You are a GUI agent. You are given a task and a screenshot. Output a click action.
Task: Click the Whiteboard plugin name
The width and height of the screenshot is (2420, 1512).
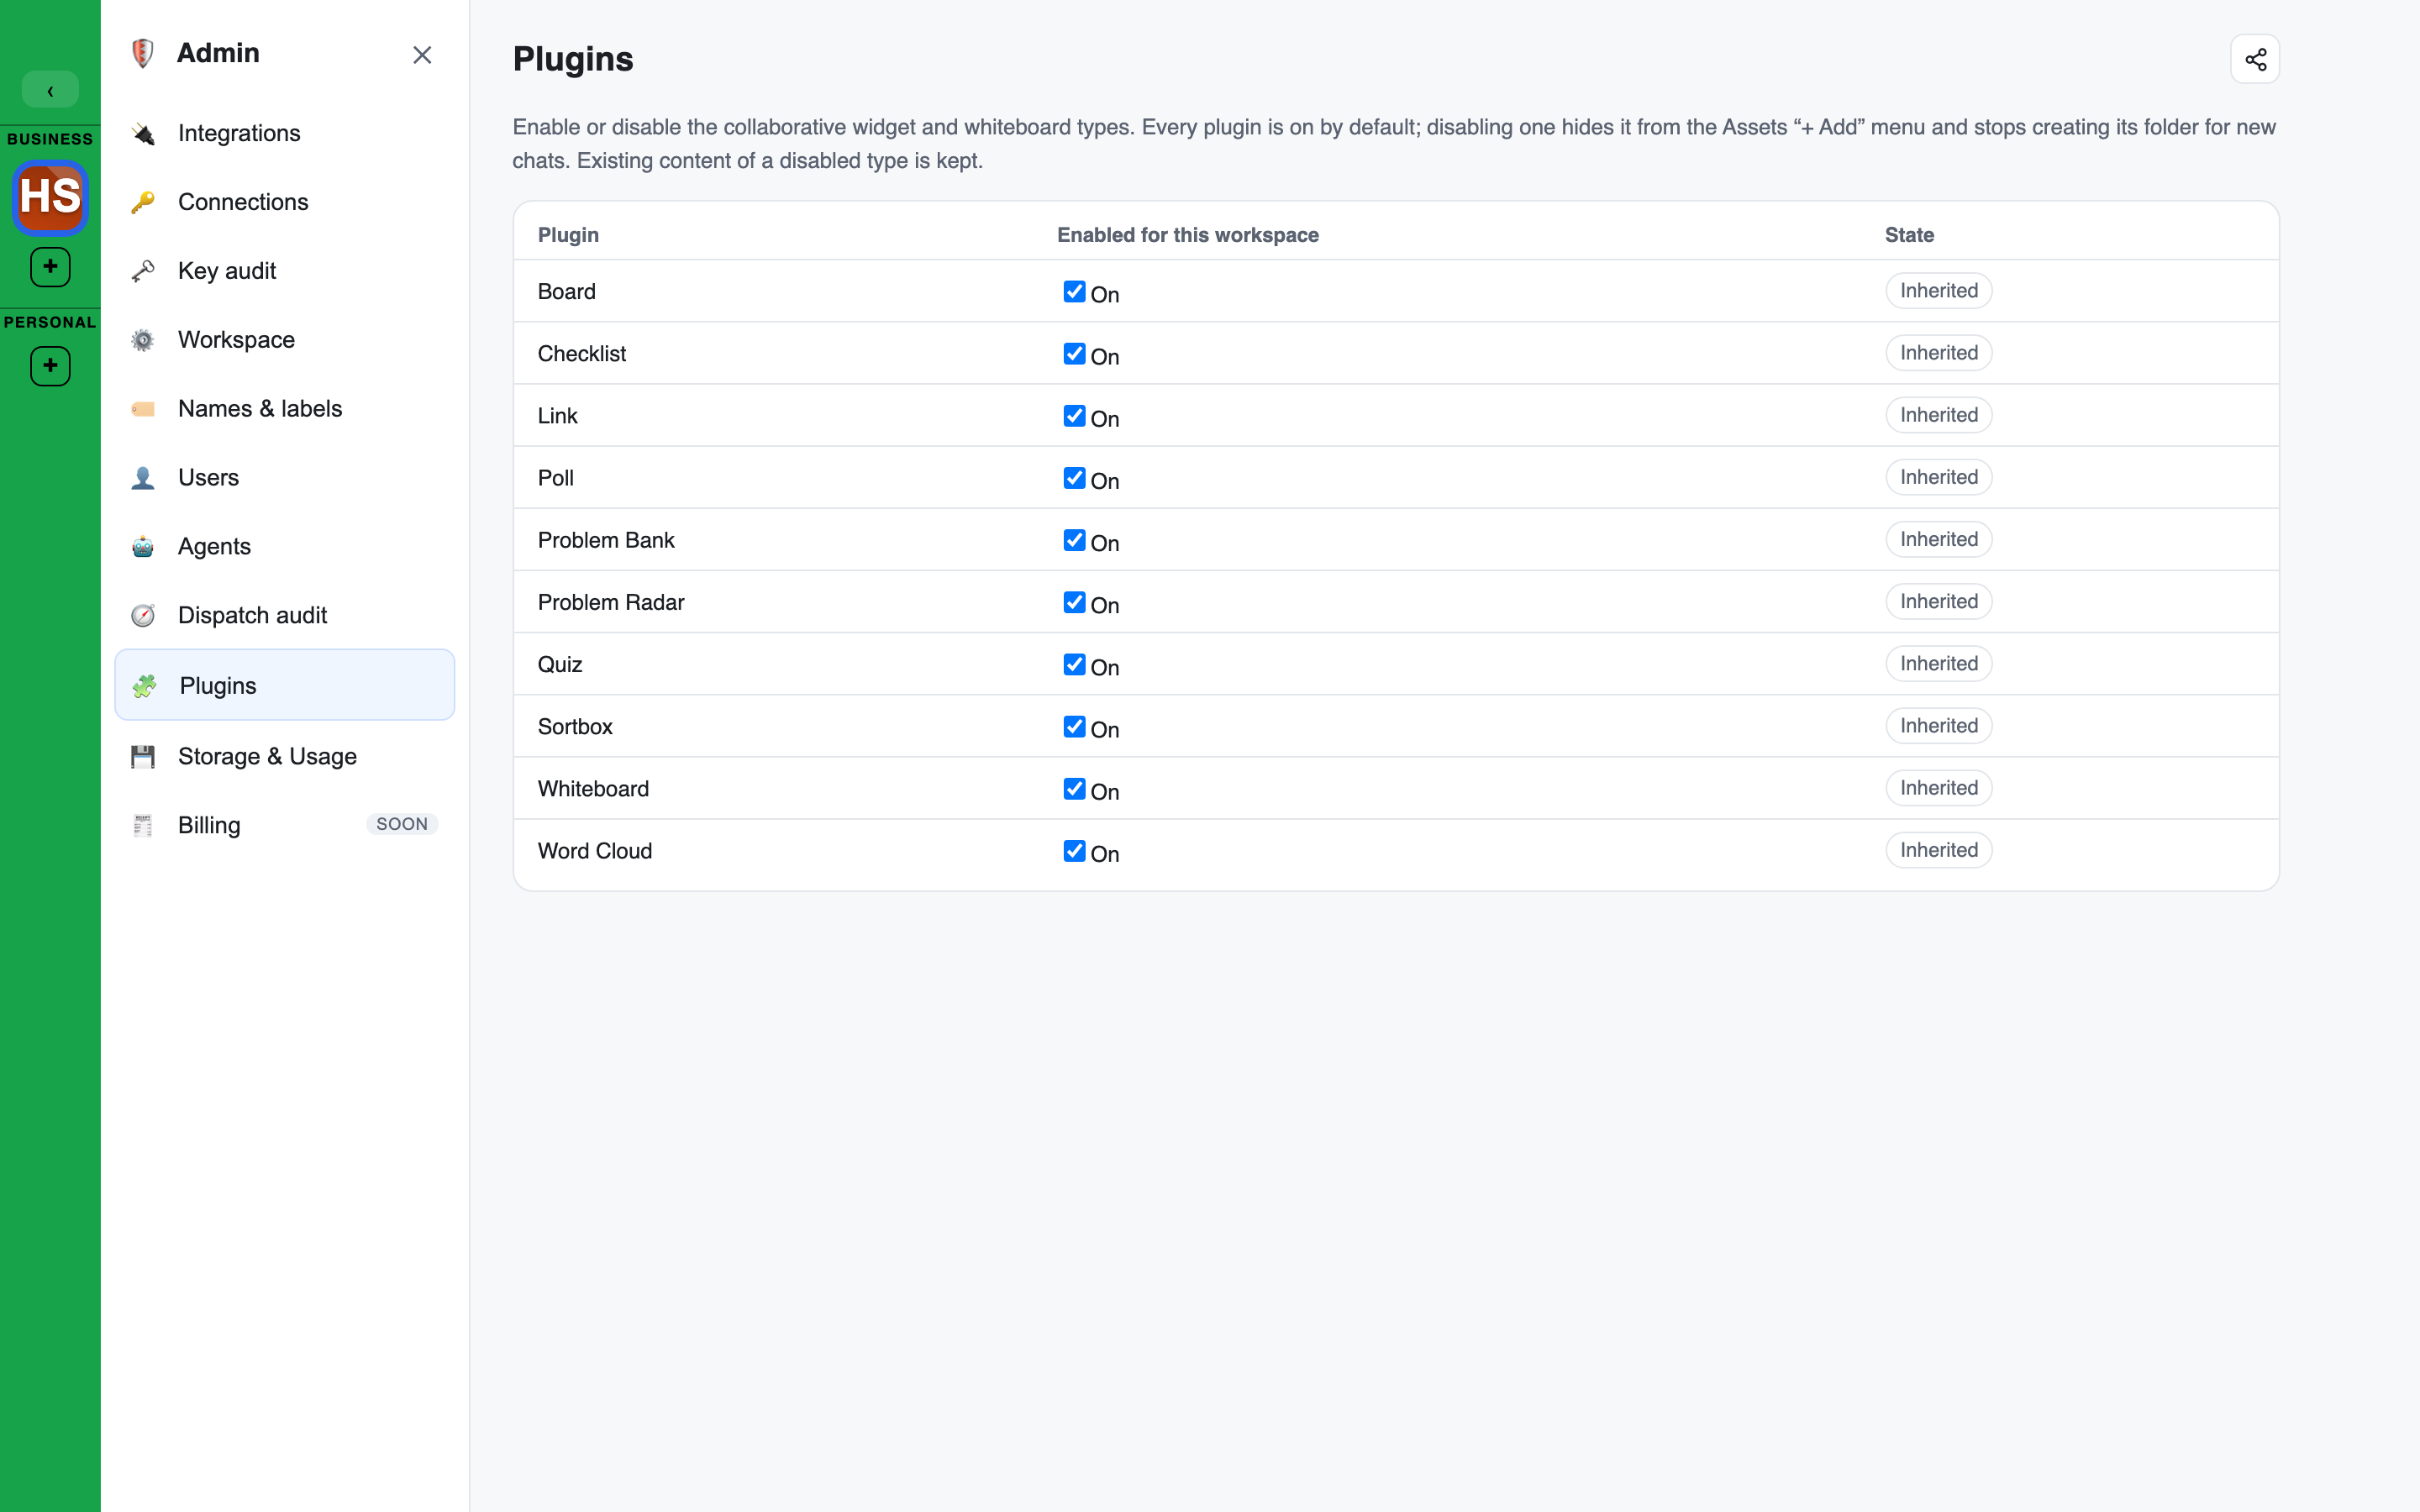pyautogui.click(x=593, y=789)
